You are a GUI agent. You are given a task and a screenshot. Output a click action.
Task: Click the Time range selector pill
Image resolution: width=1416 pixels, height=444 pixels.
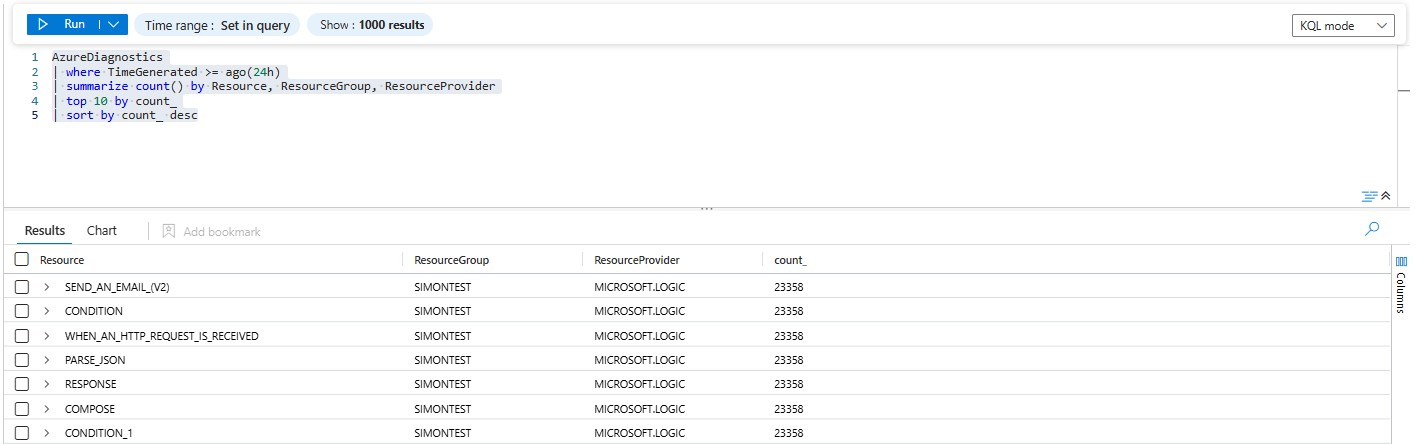(x=217, y=25)
